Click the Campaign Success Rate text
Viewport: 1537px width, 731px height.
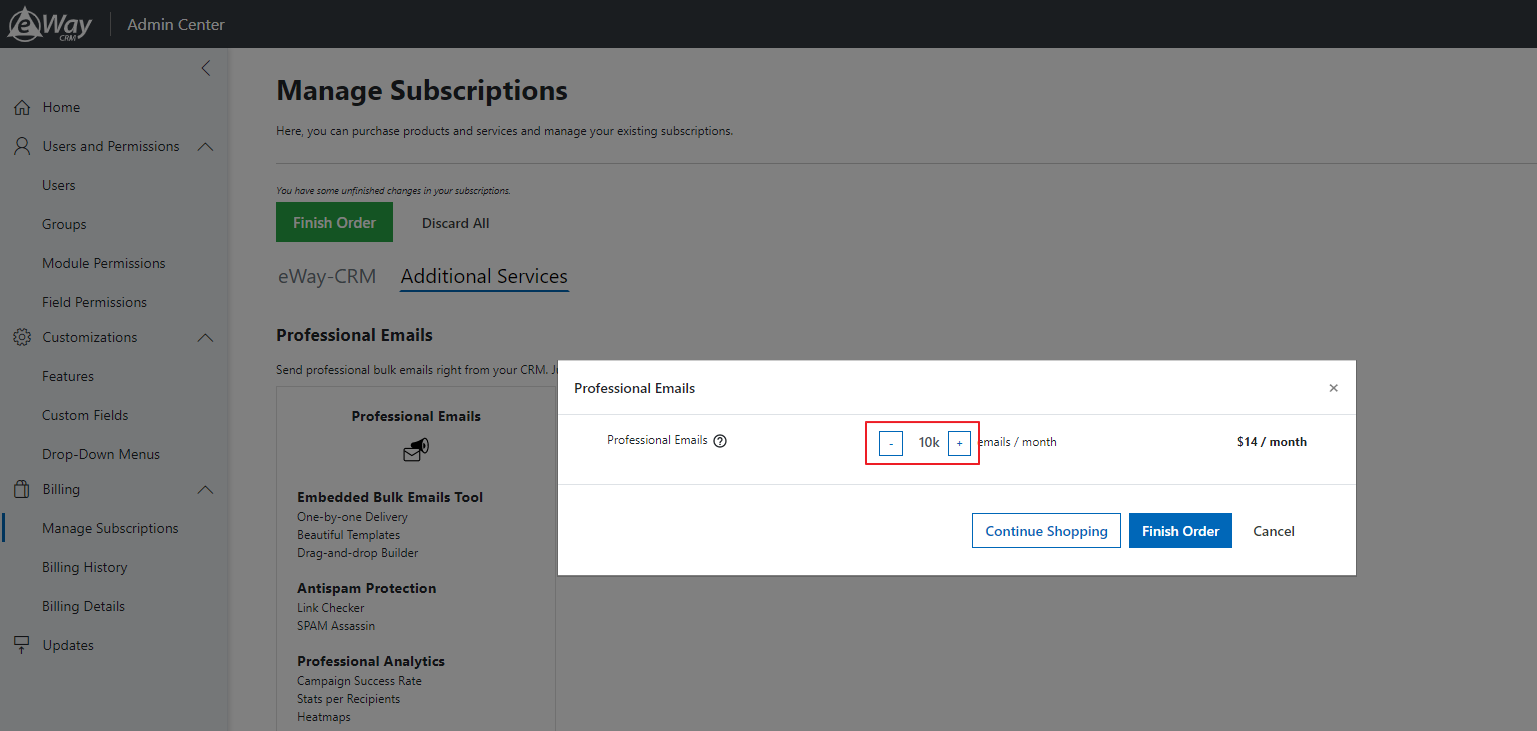pos(359,681)
